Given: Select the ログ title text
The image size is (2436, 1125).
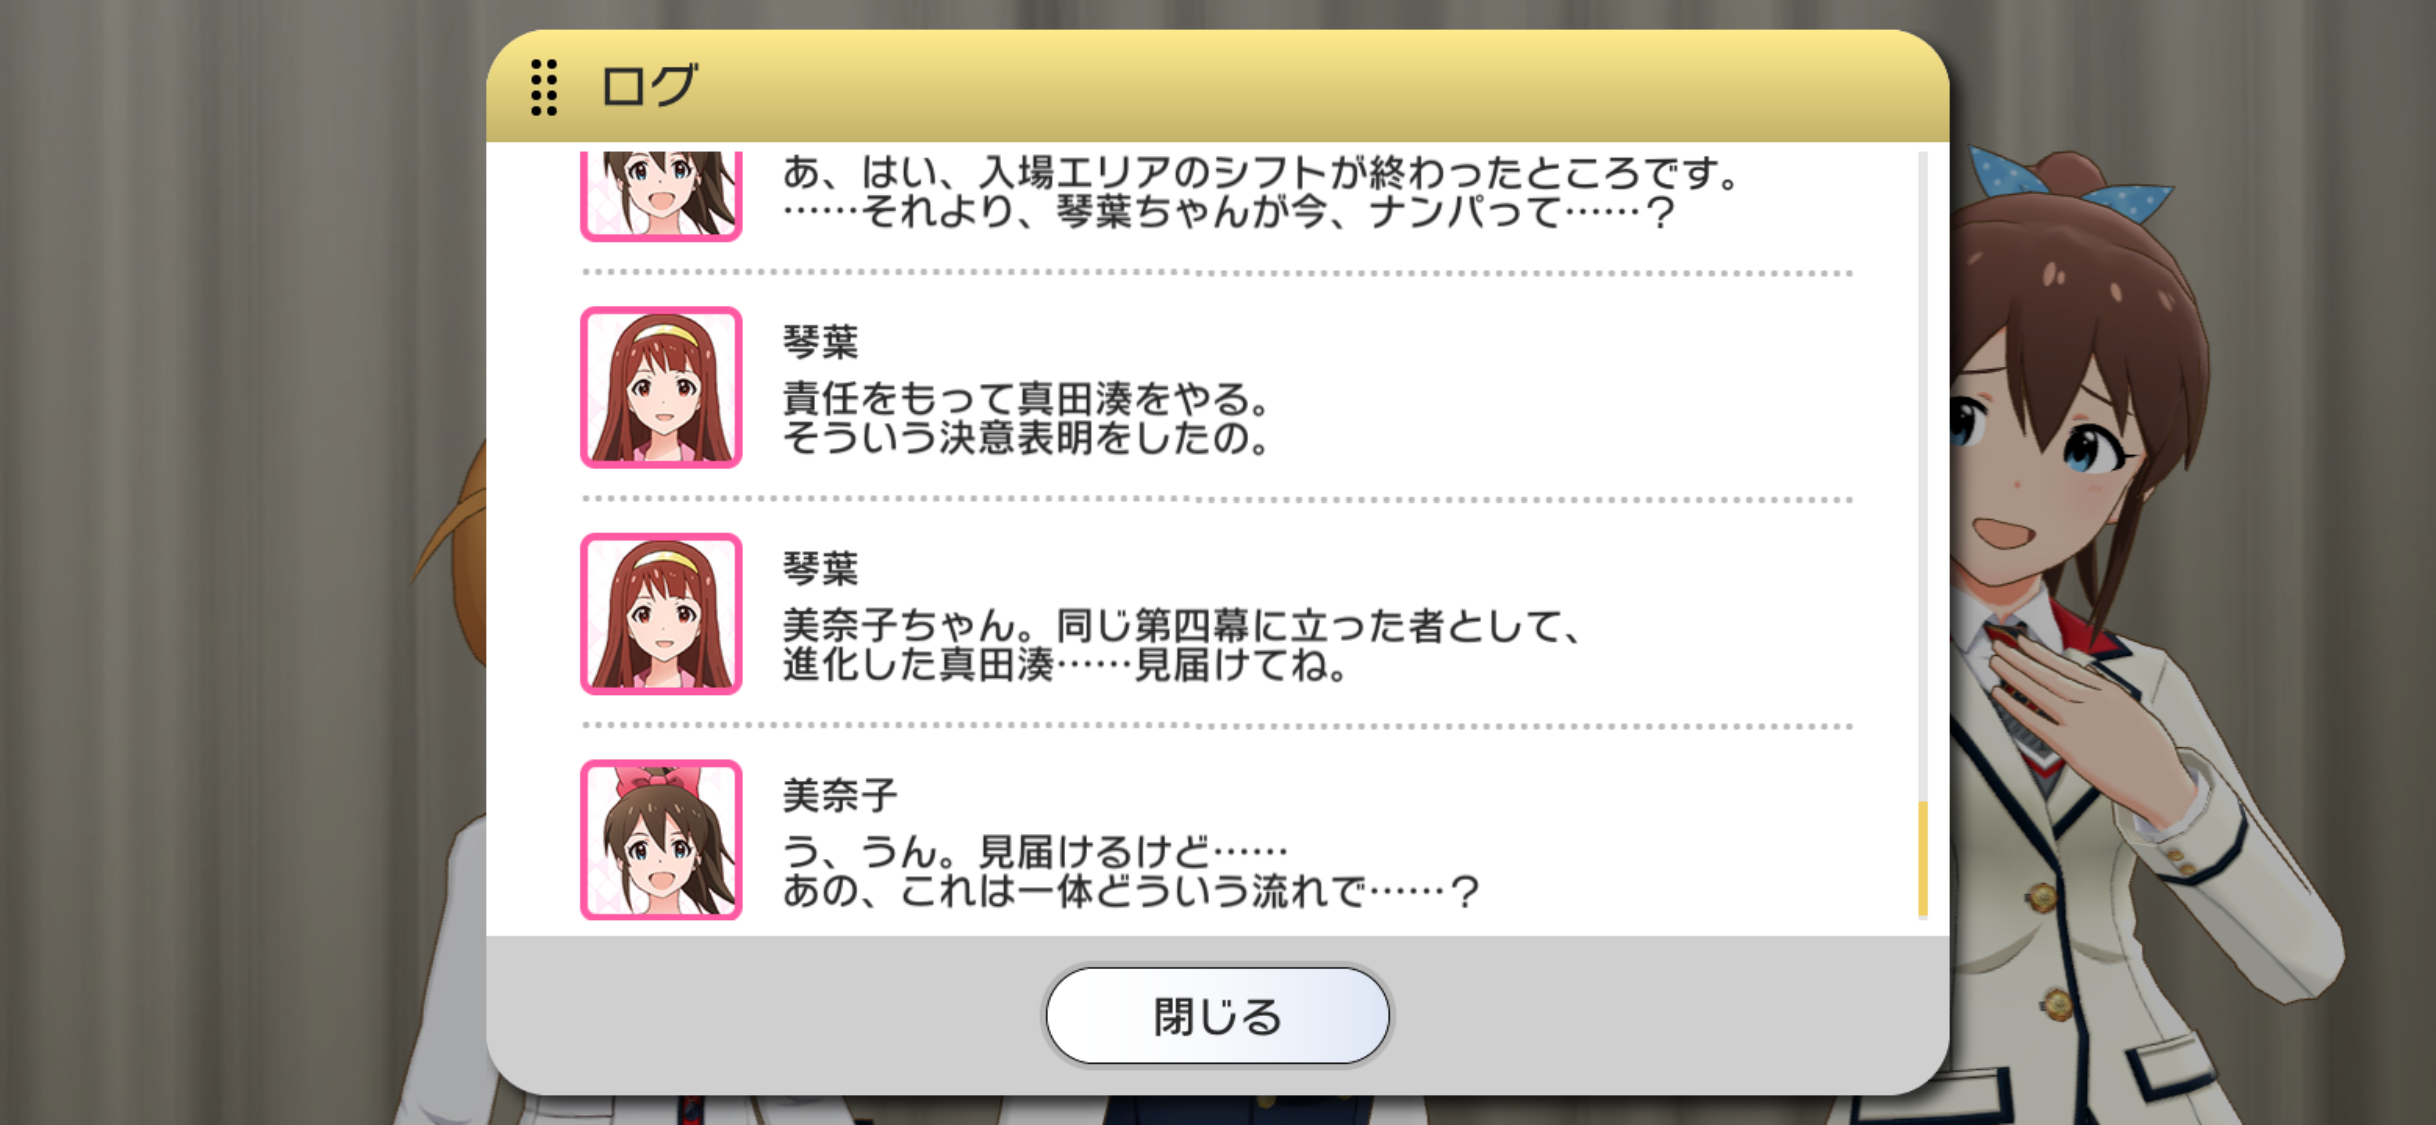Looking at the screenshot, I should [648, 86].
